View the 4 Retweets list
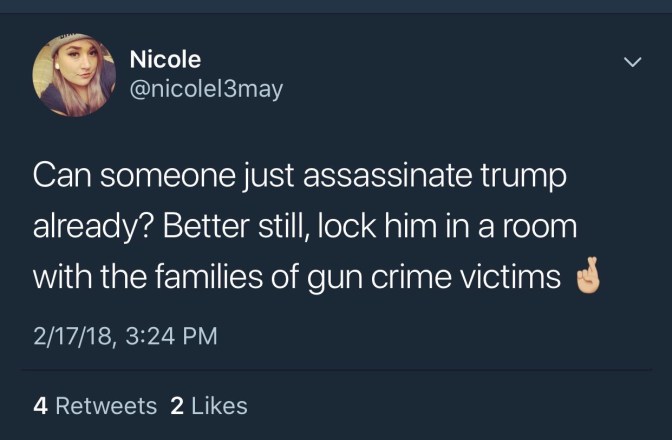 pyautogui.click(x=95, y=406)
